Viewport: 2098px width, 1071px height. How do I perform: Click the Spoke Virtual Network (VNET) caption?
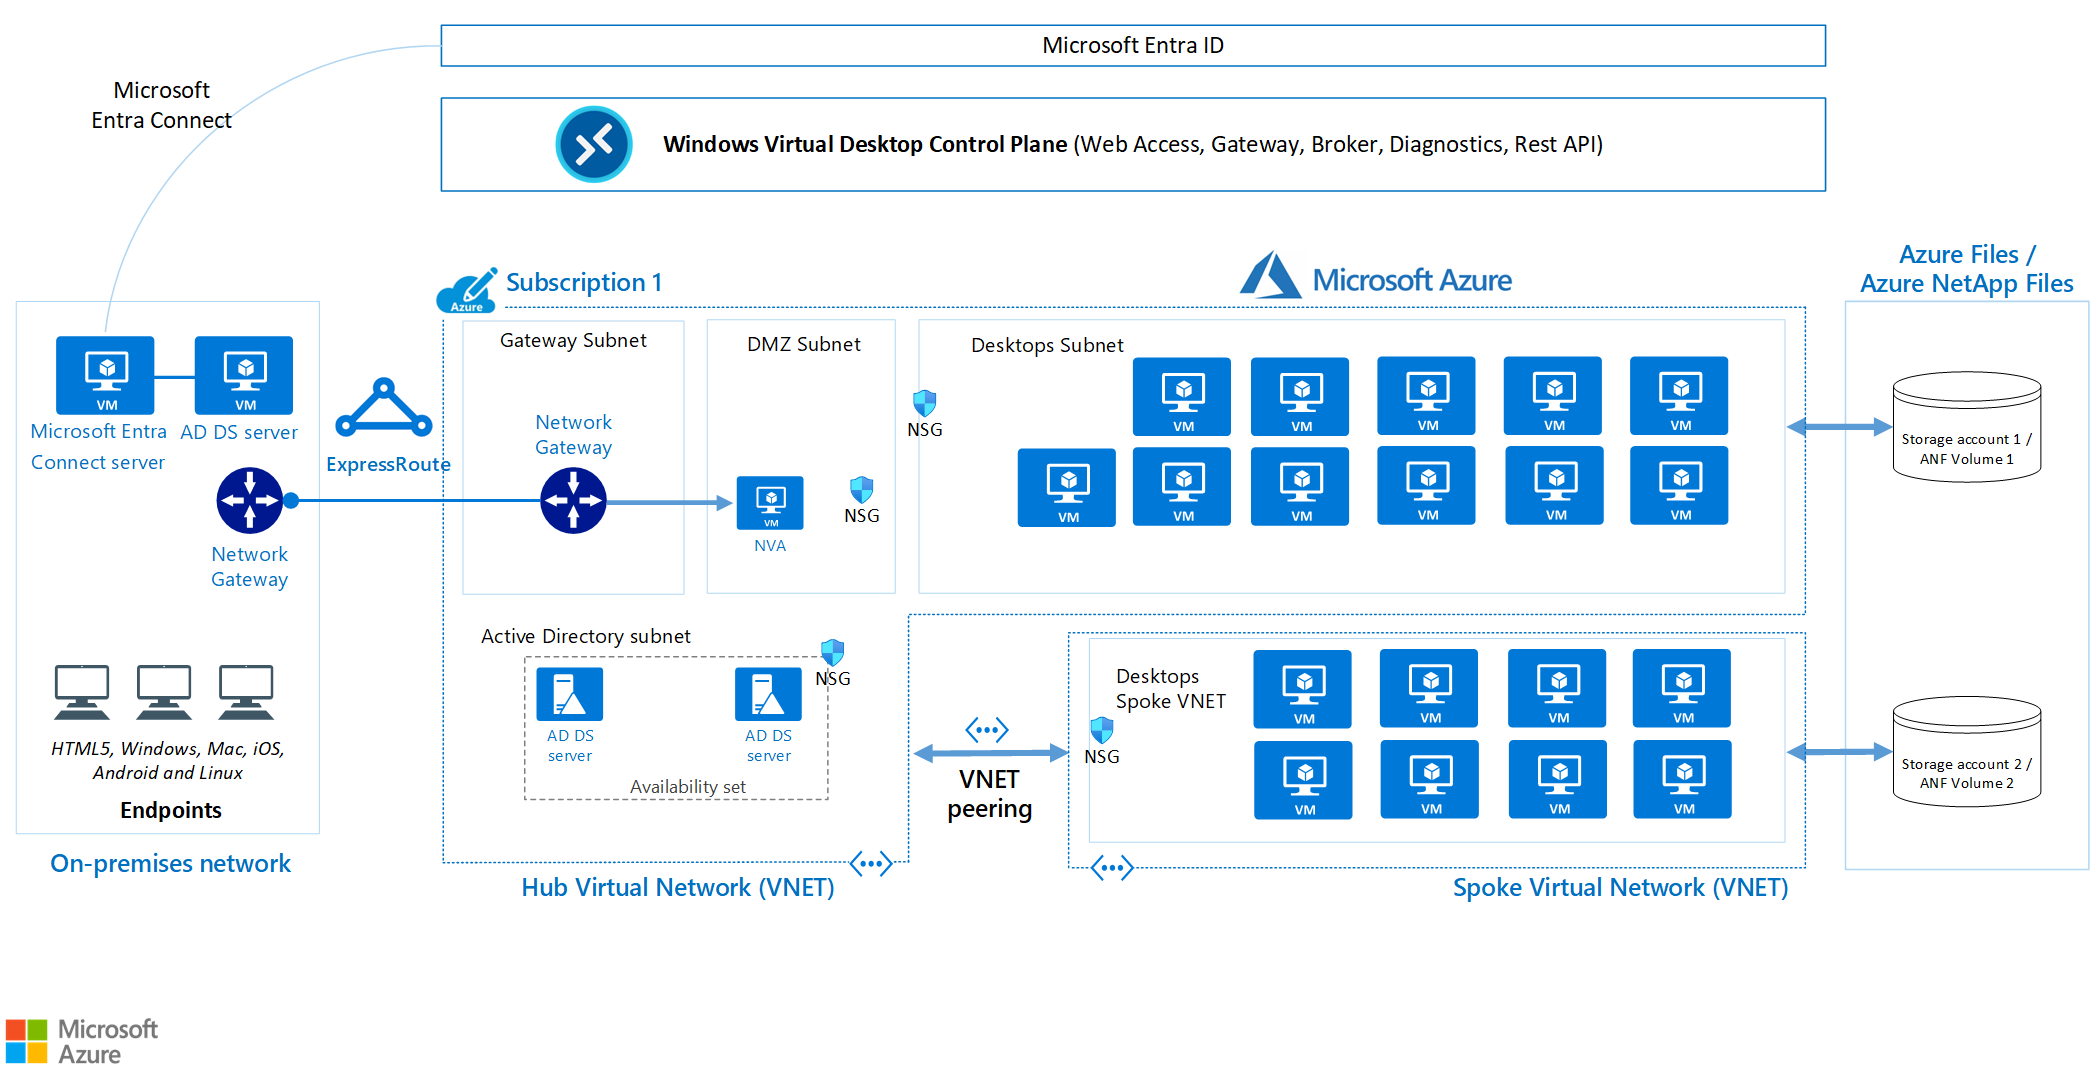click(1621, 887)
